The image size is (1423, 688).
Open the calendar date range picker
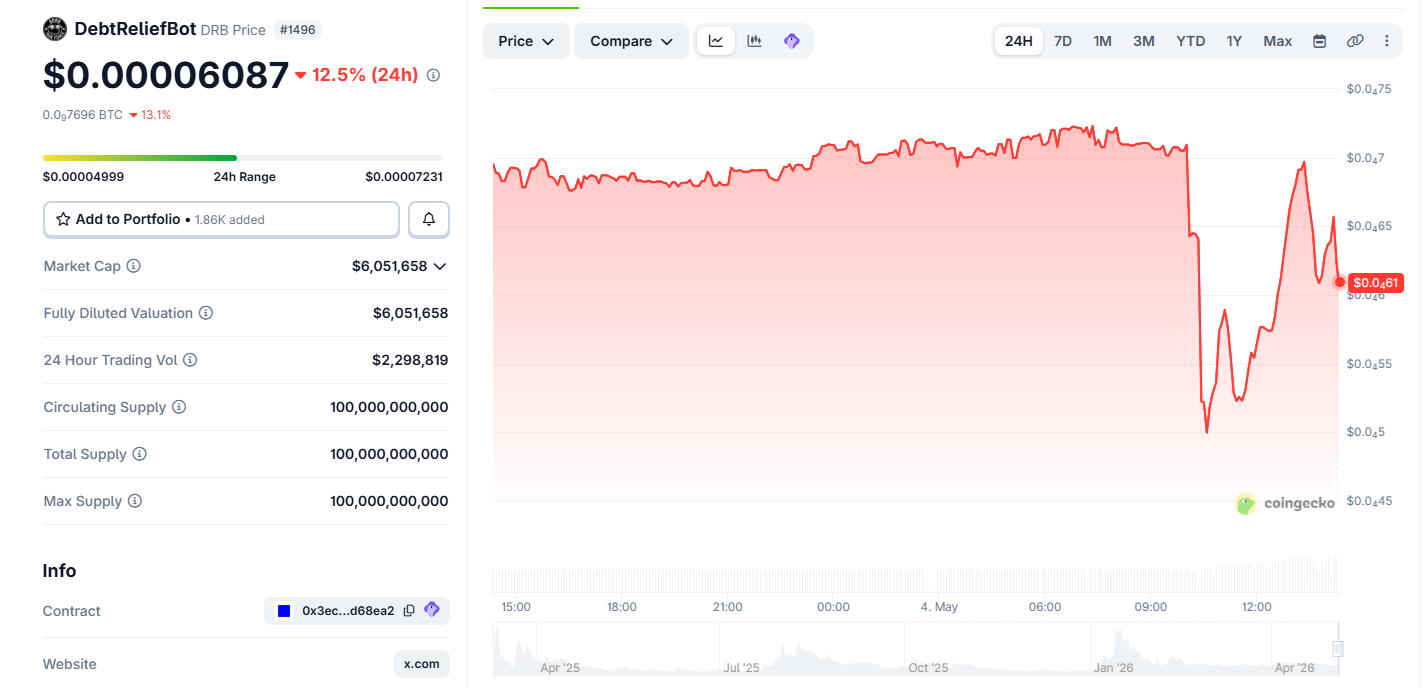coord(1319,41)
